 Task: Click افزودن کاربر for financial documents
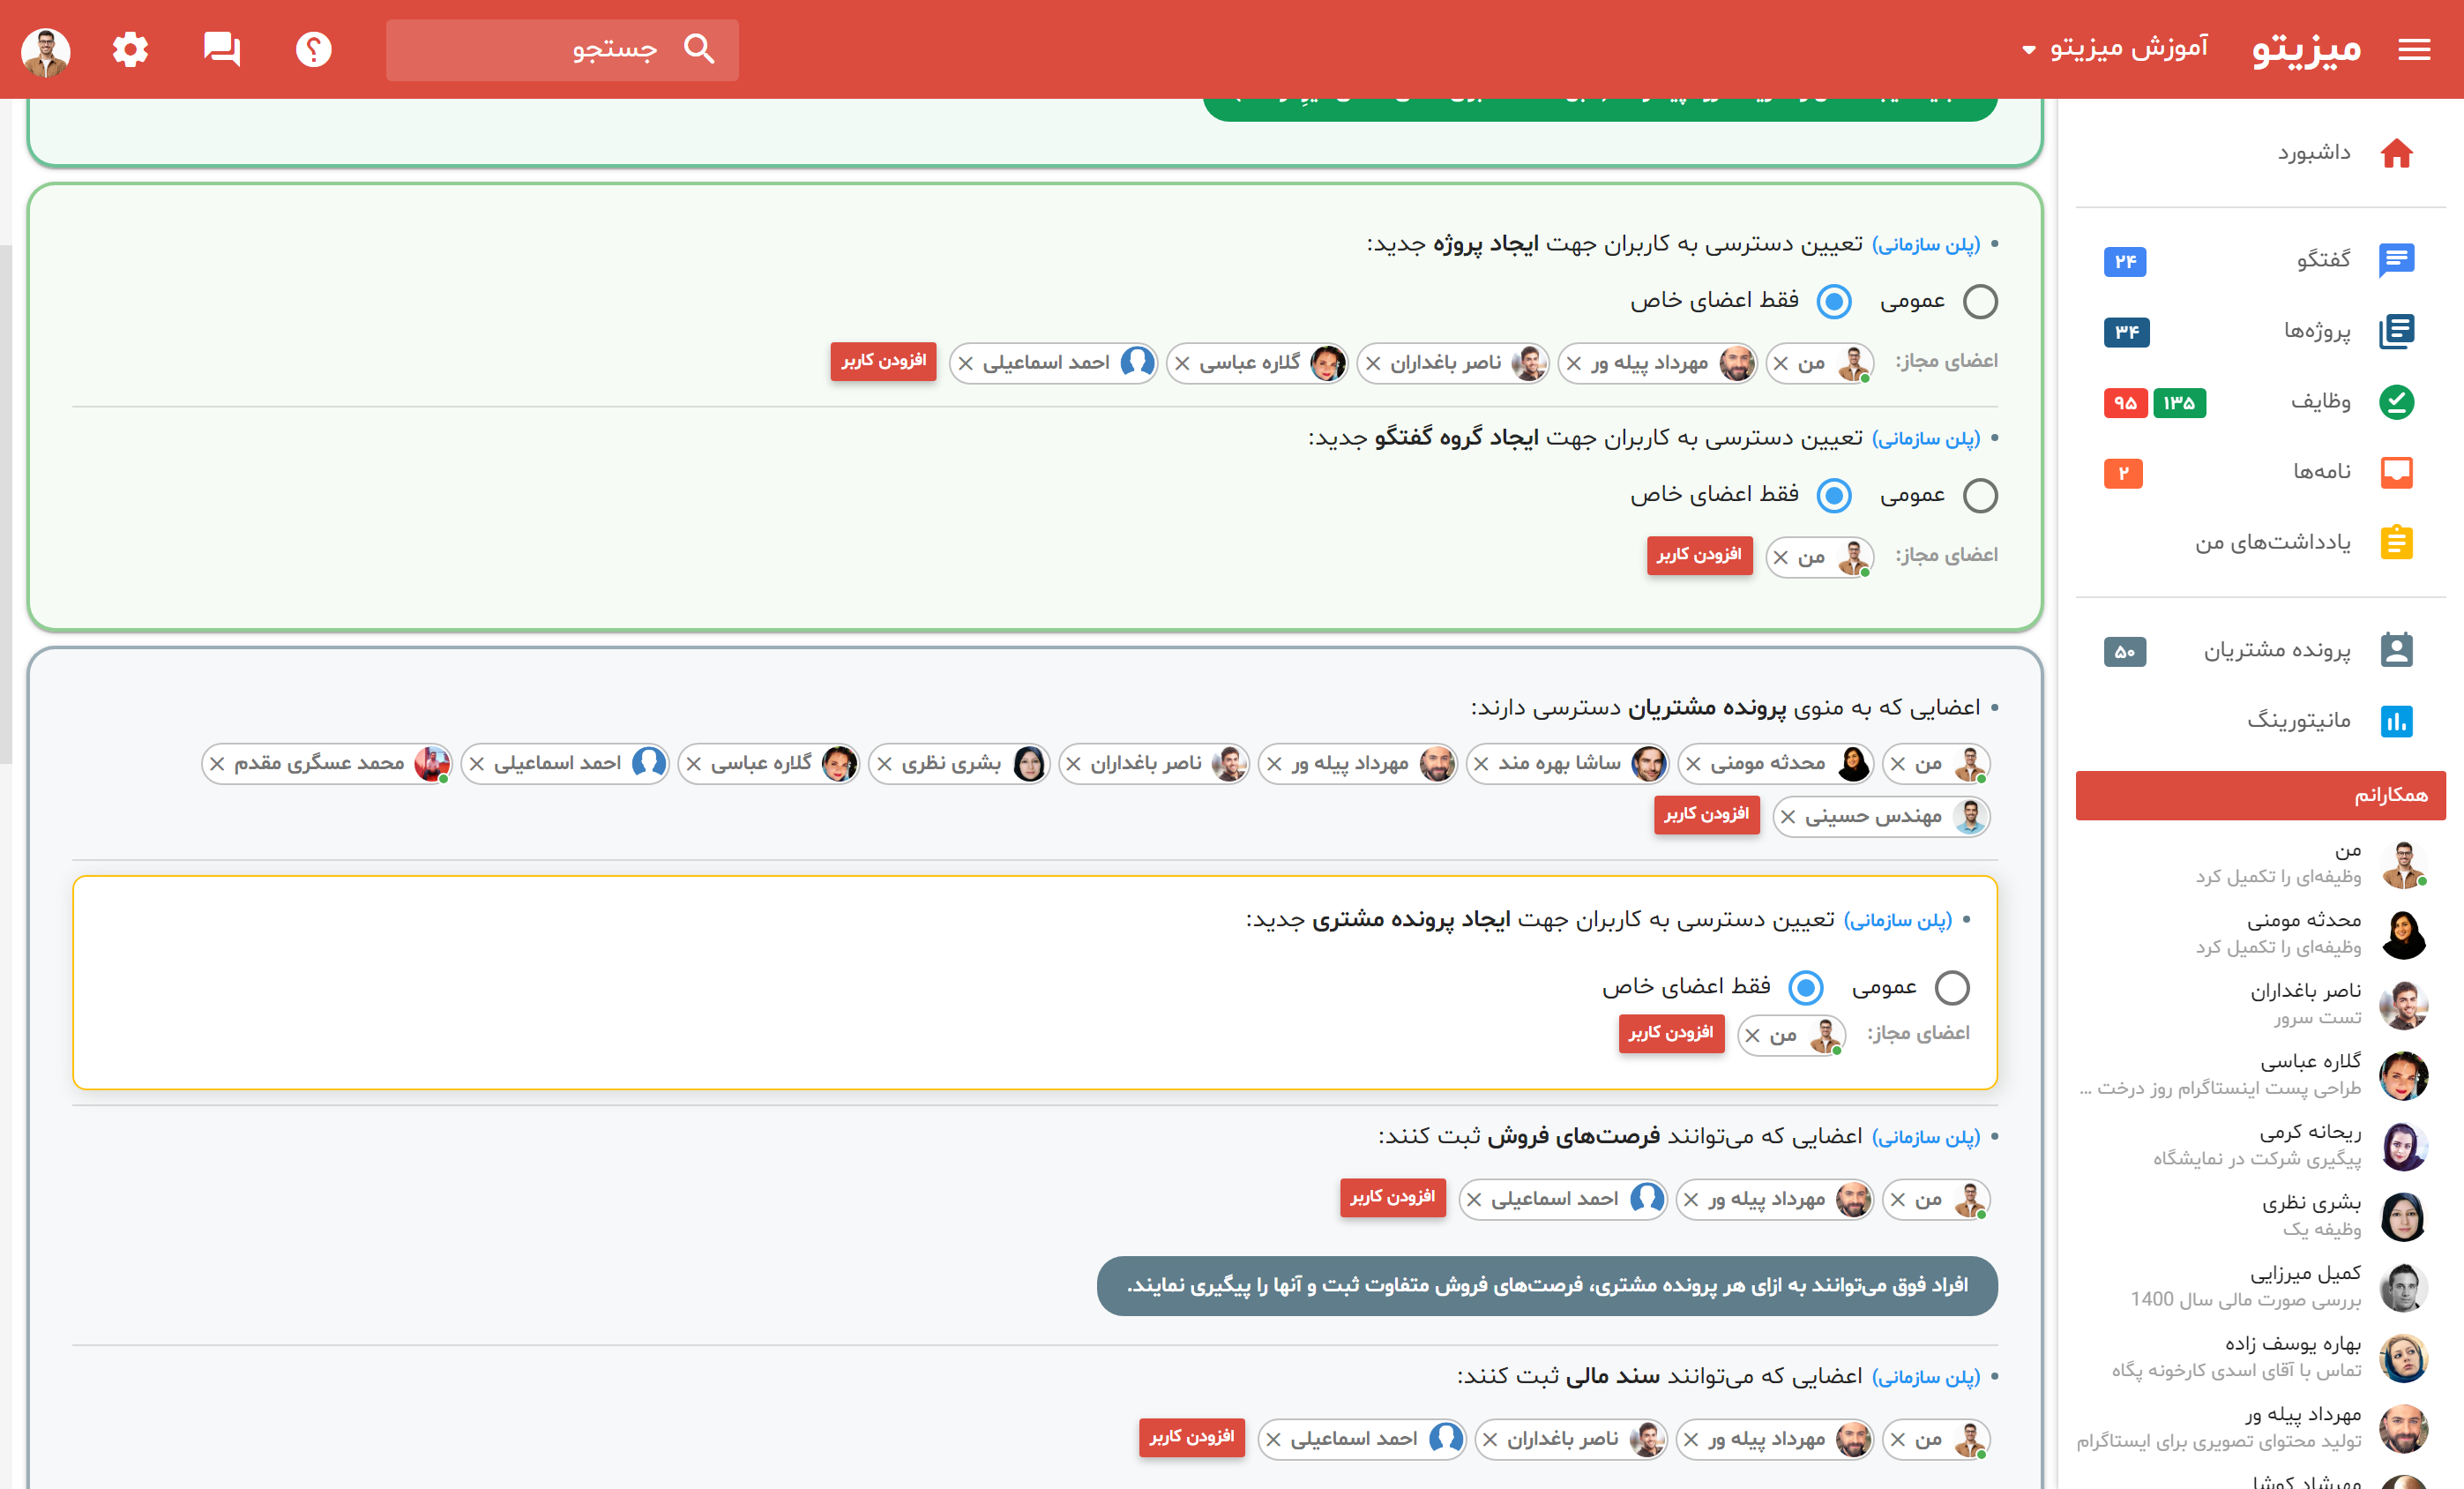click(x=1191, y=1437)
